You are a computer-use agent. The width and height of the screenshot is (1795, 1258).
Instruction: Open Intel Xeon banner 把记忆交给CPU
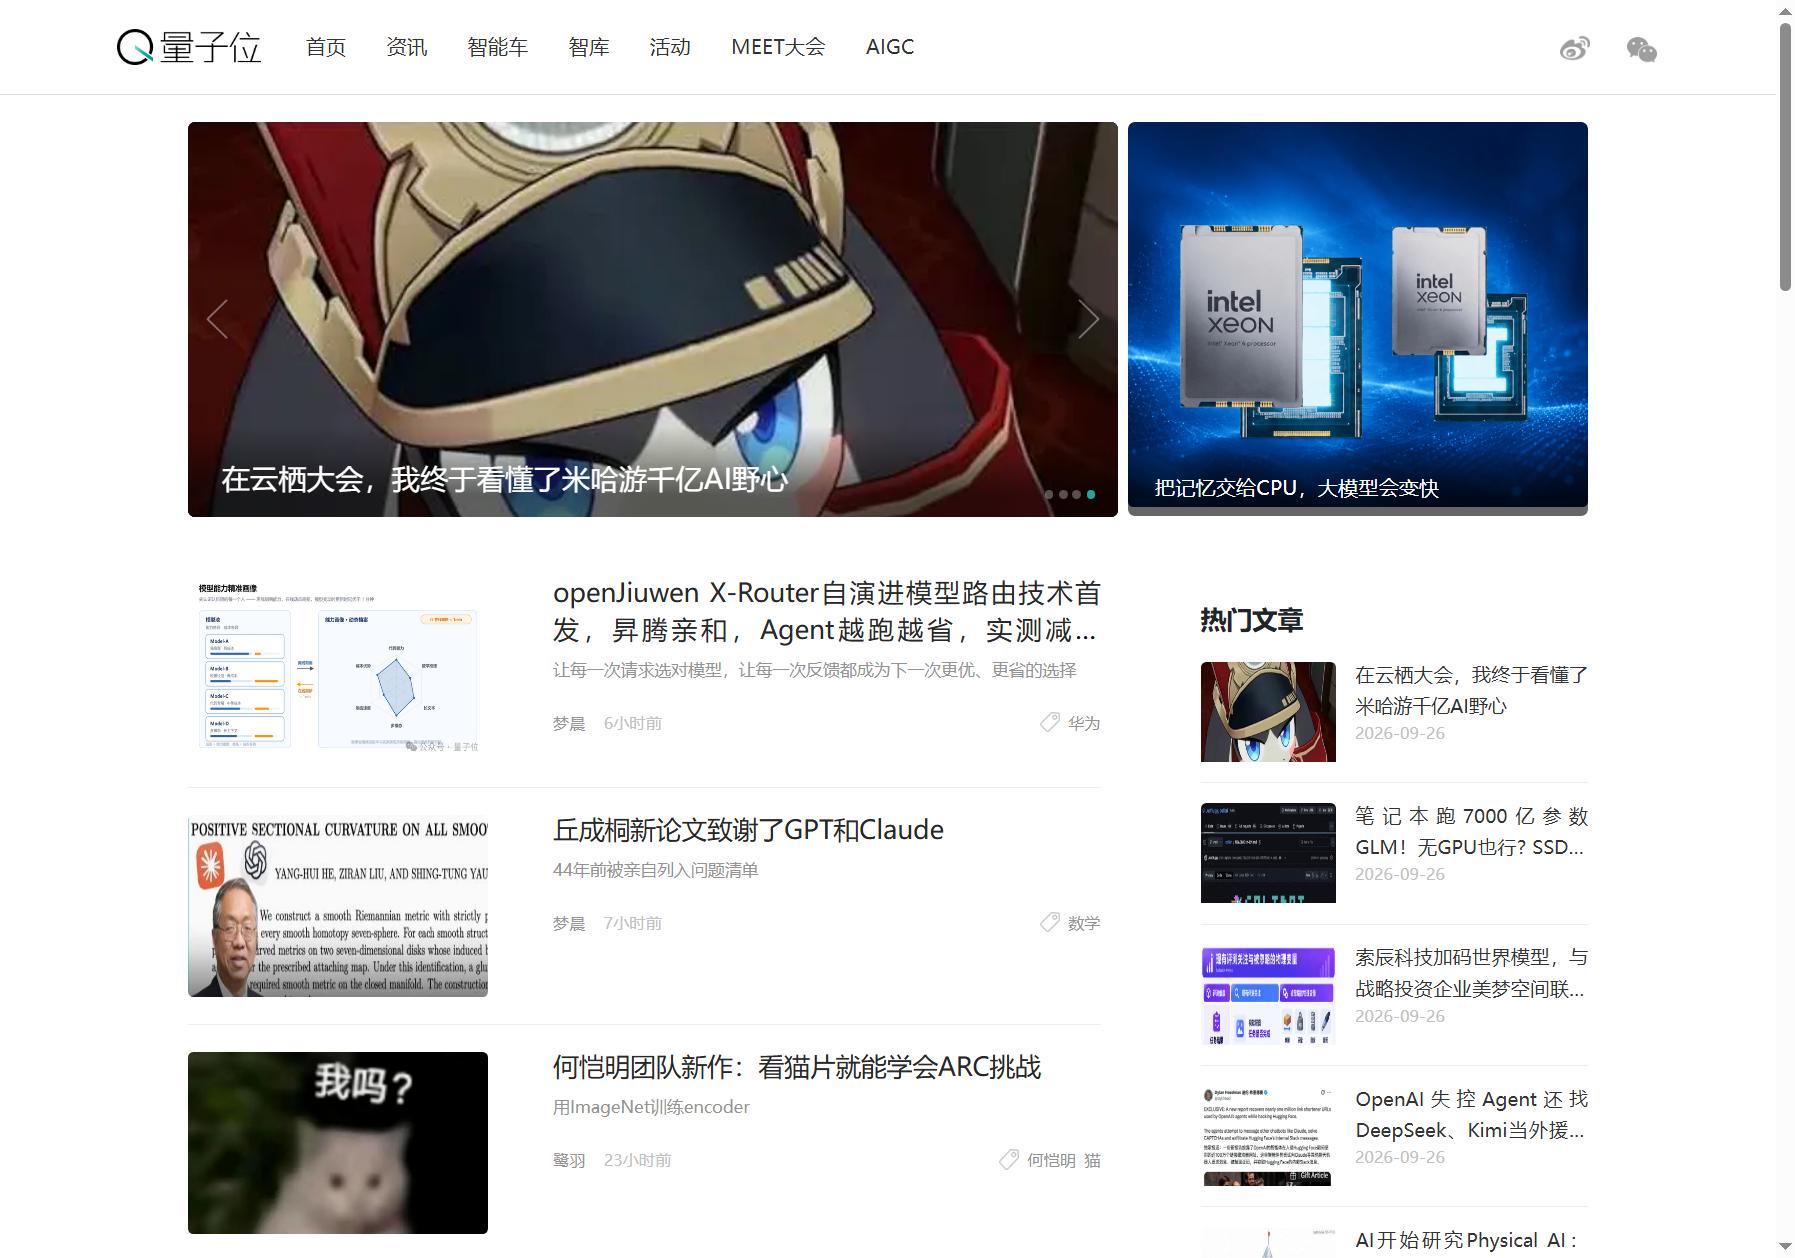(x=1357, y=319)
